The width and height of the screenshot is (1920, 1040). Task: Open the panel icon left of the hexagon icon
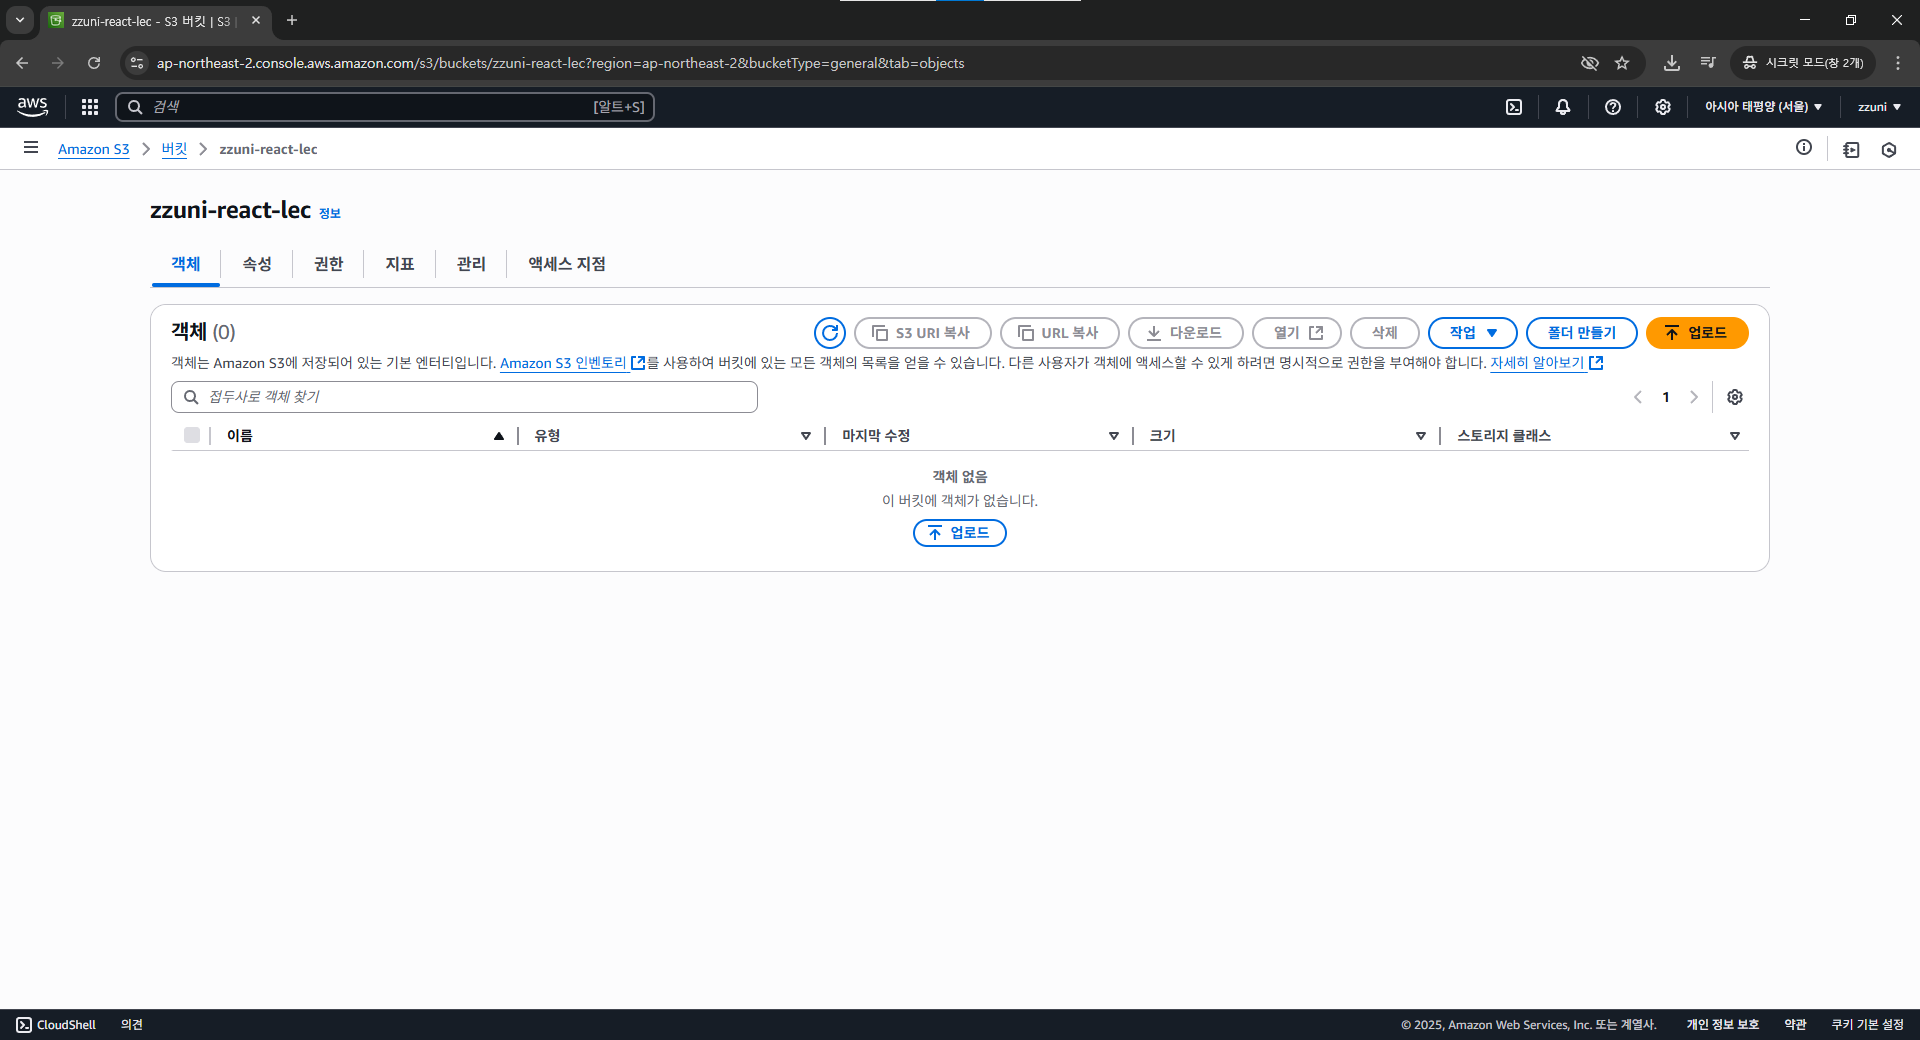tap(1851, 150)
